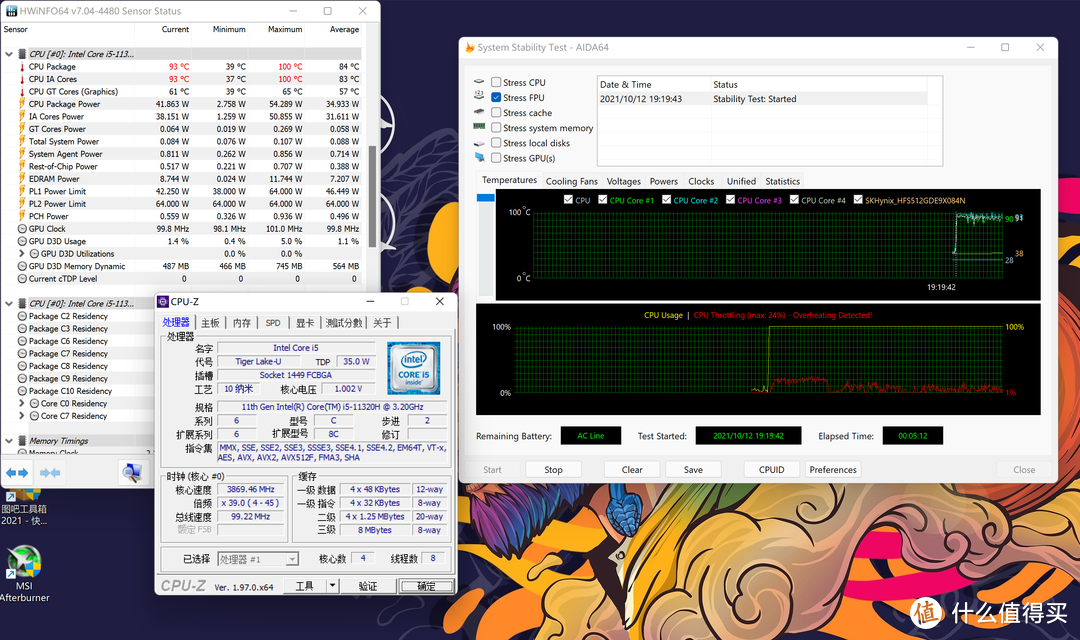Screen dimensions: 1080x640
Task: Select the Stability Test: Started log row
Action: tap(762, 99)
